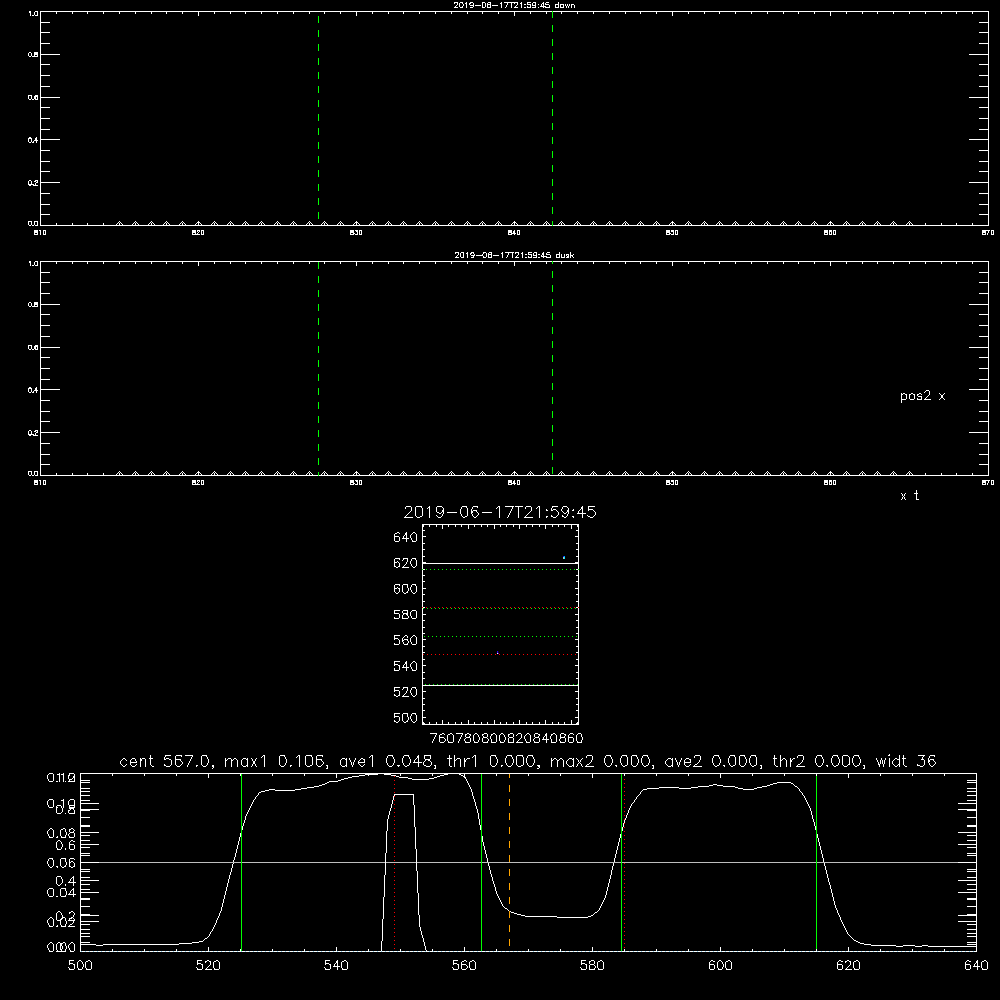The width and height of the screenshot is (1000, 1000).
Task: Click the 'ave2 0.000' value in bottom title
Action: click(x=711, y=761)
